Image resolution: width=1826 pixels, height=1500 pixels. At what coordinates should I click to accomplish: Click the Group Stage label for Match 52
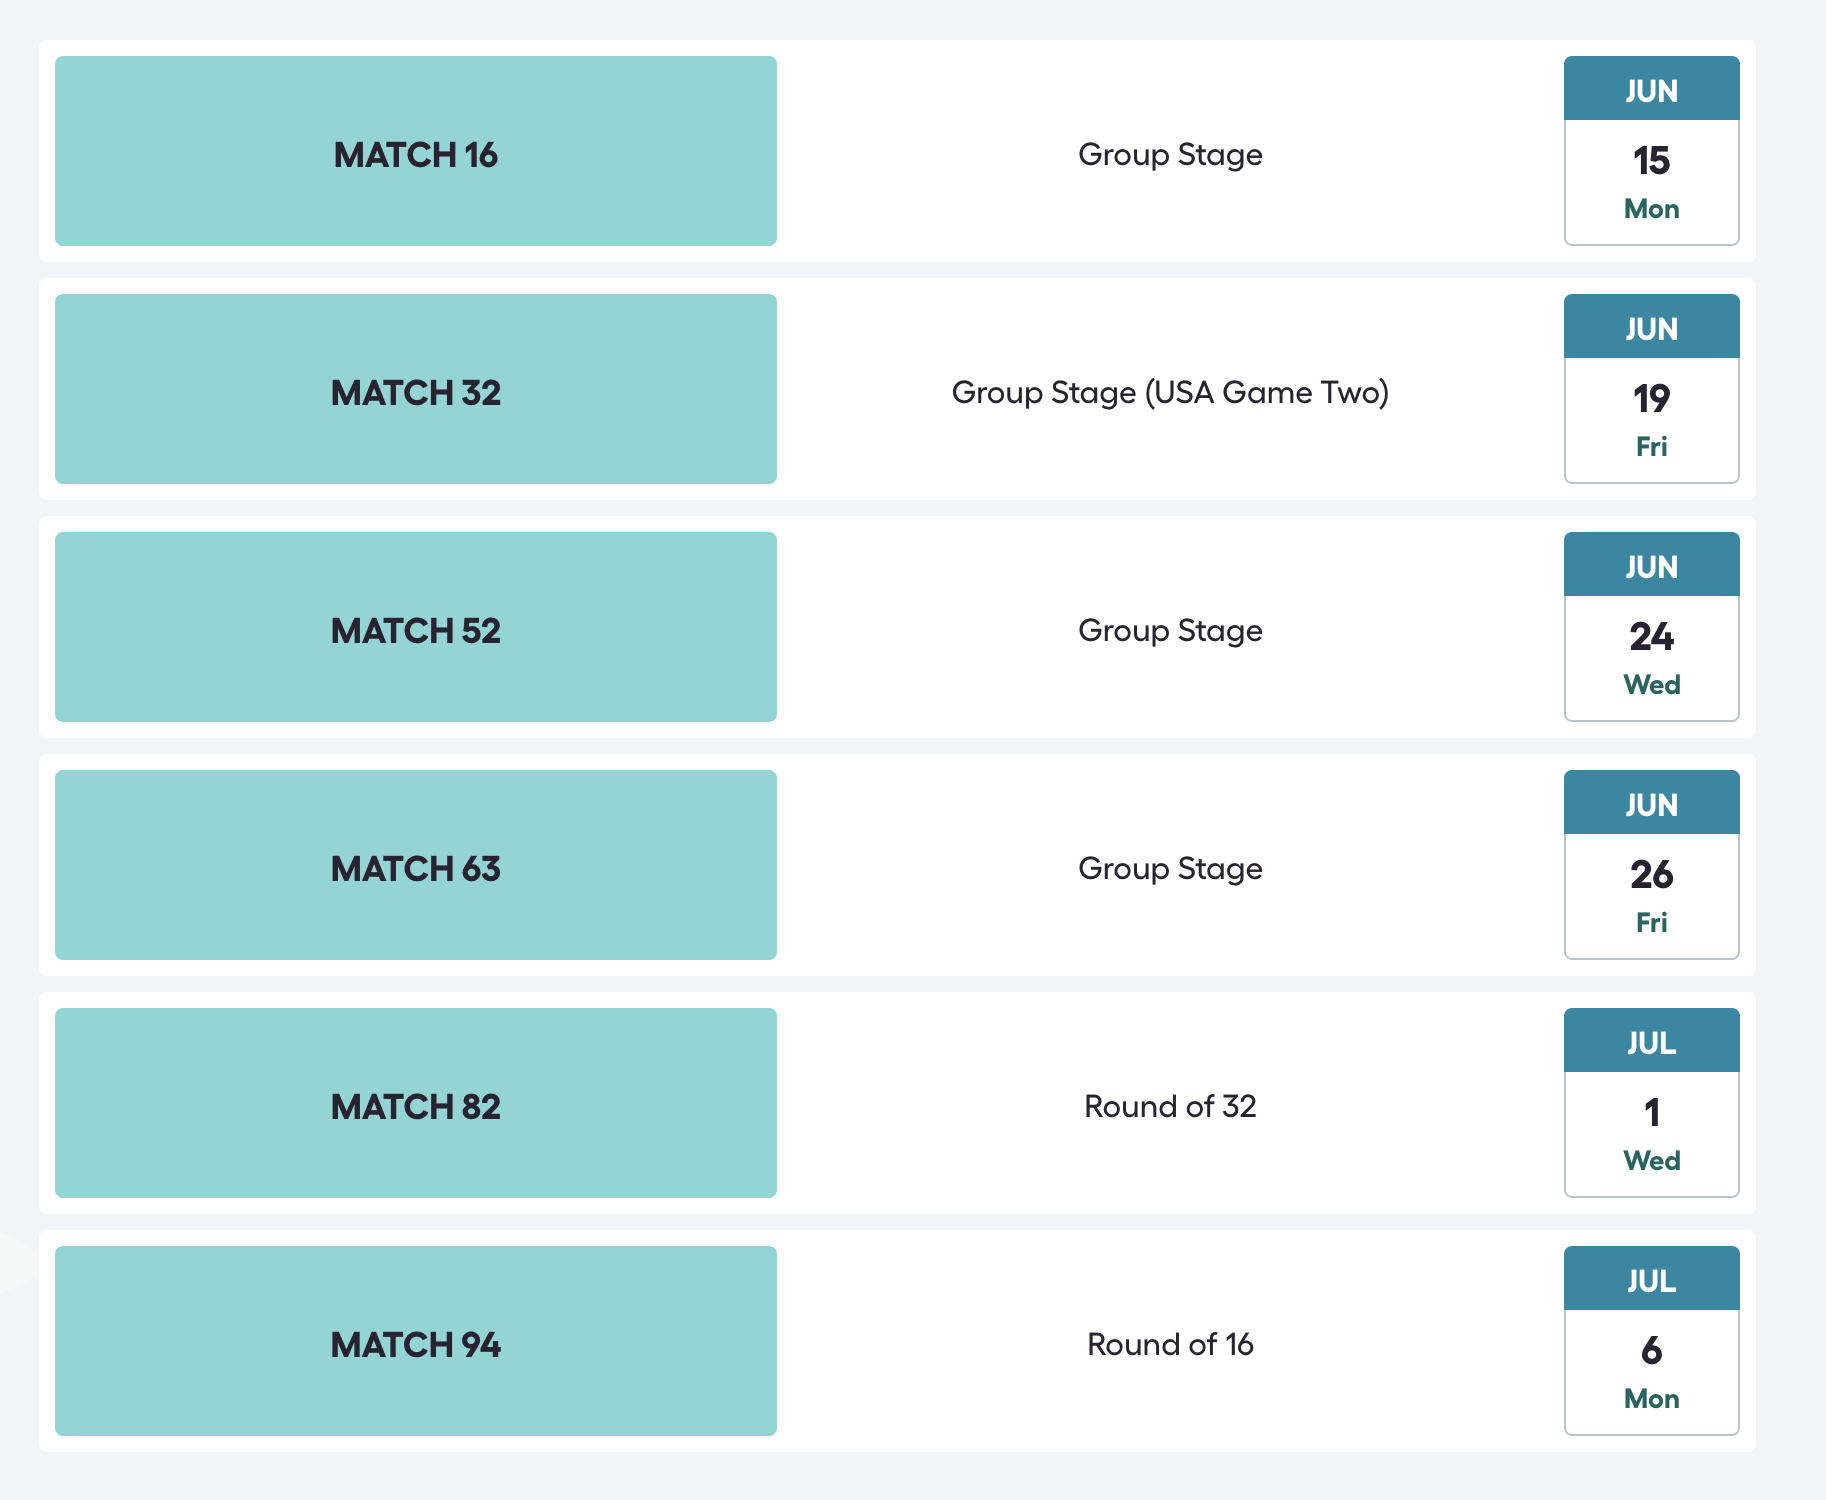click(x=1170, y=631)
